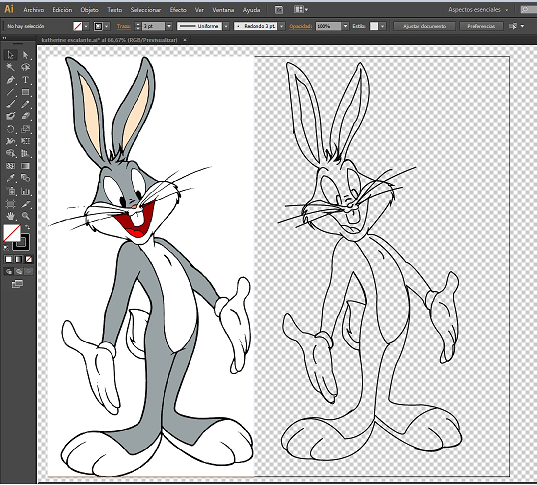The image size is (537, 485).
Task: Select the Pen tool
Action: [x=10, y=80]
